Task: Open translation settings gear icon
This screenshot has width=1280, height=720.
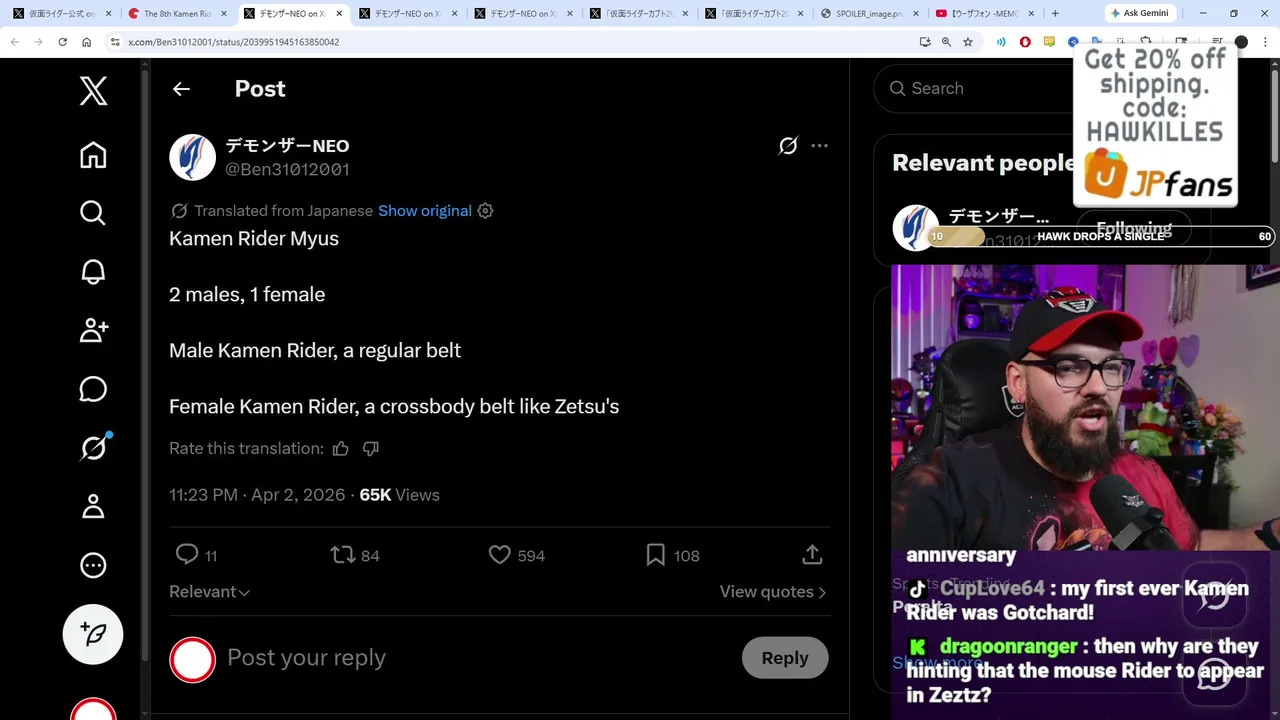Action: click(485, 211)
